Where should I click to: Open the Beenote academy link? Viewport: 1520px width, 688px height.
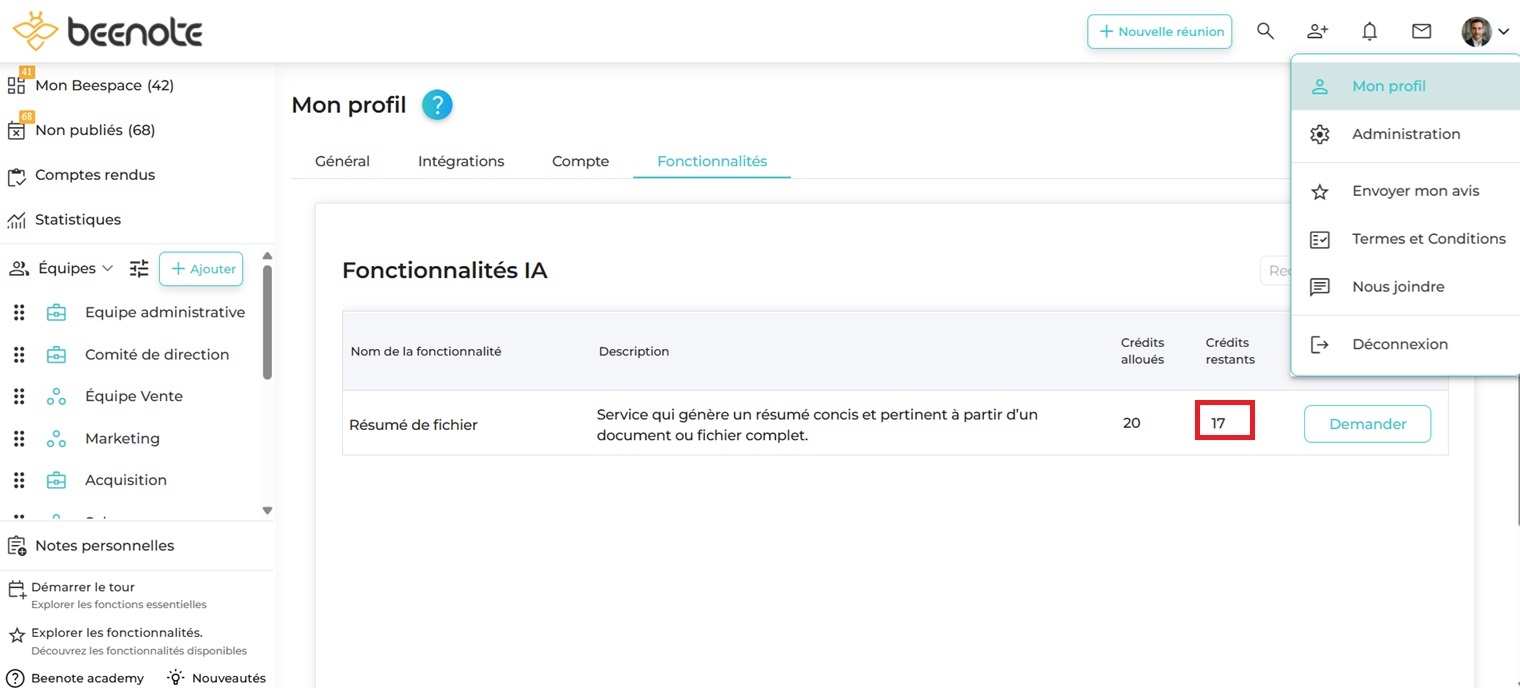(87, 678)
